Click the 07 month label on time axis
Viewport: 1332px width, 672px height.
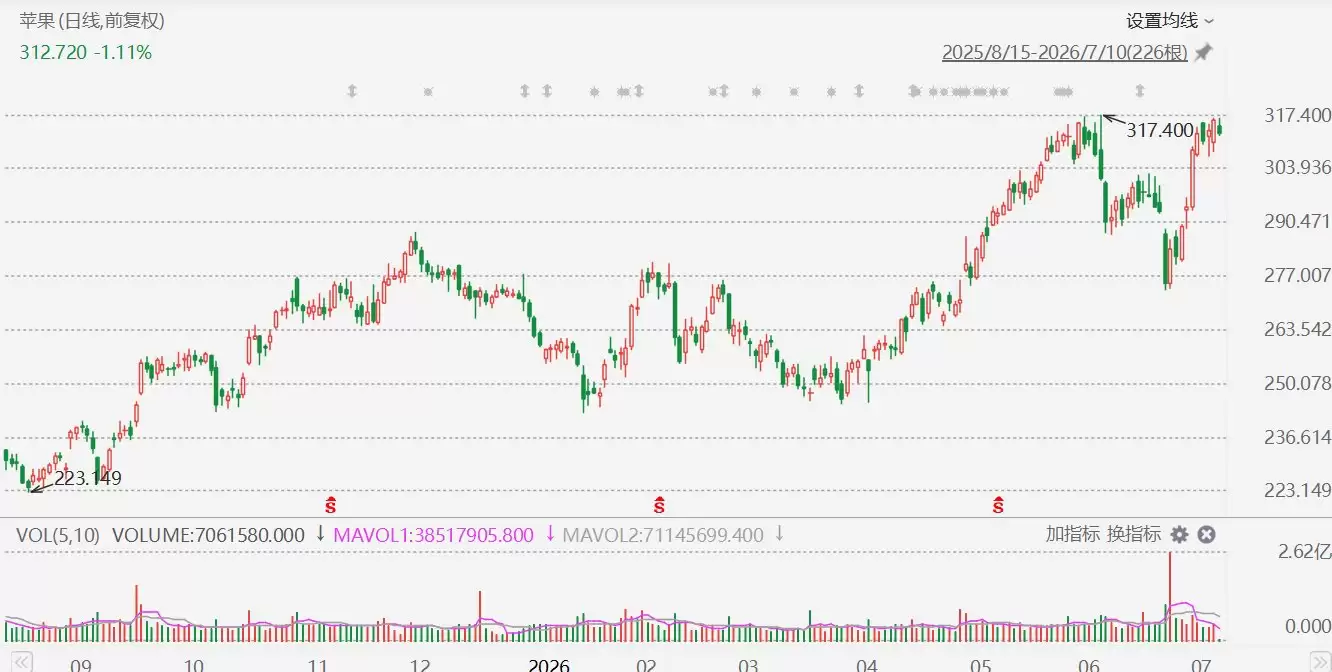tap(1203, 665)
